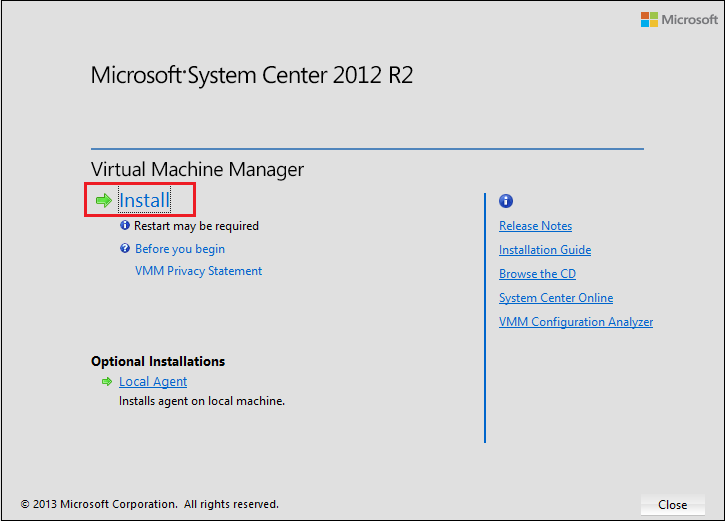Start the Install link for VMM
725x521 pixels.
[x=144, y=201]
